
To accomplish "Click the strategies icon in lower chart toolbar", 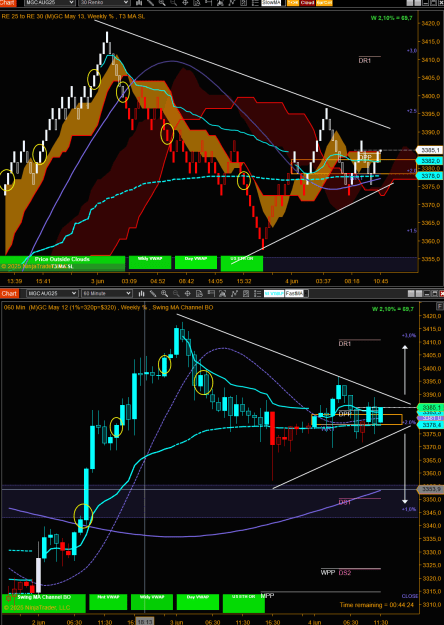I will pos(245,294).
